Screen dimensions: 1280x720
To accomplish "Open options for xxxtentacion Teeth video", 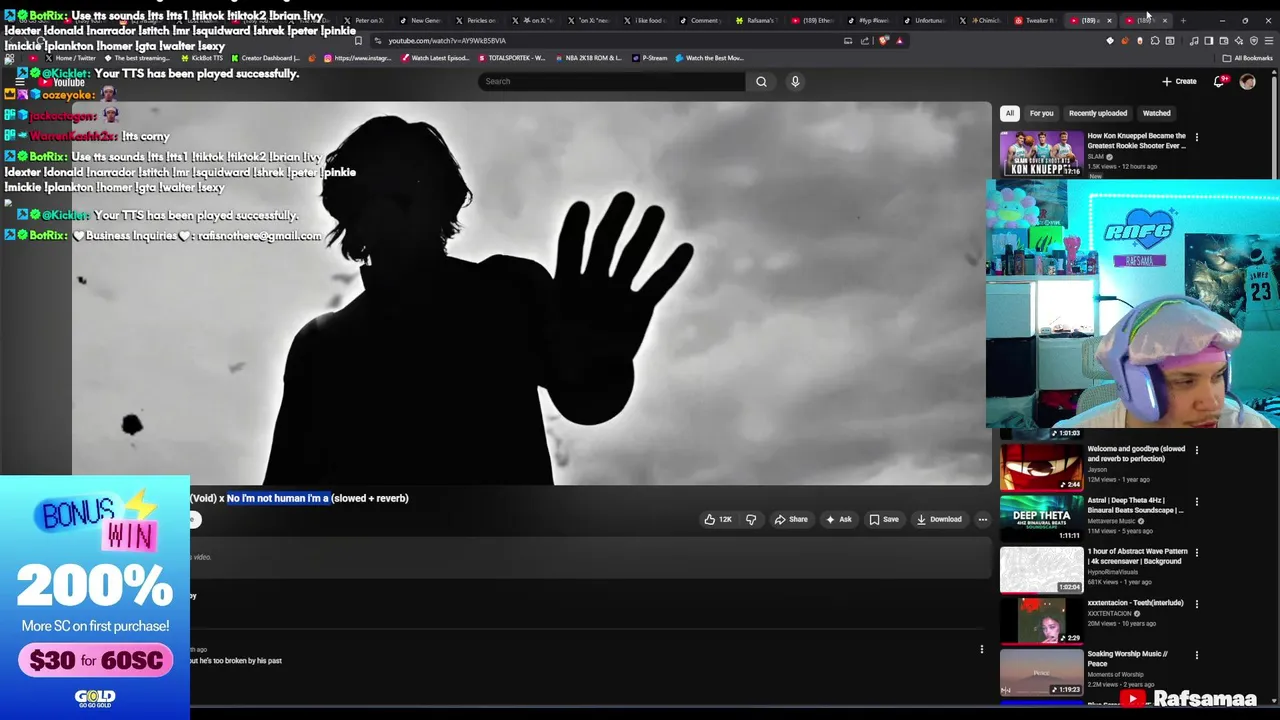I will (1196, 604).
